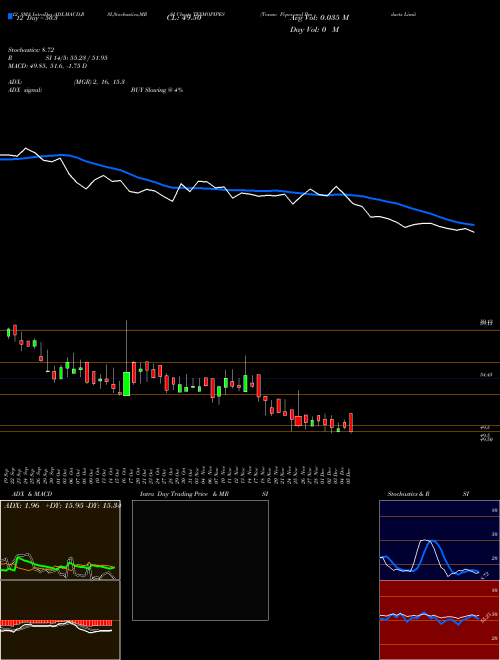Click the last red candlestick on the price chart
The width and height of the screenshot is (500, 660).
click(x=351, y=422)
